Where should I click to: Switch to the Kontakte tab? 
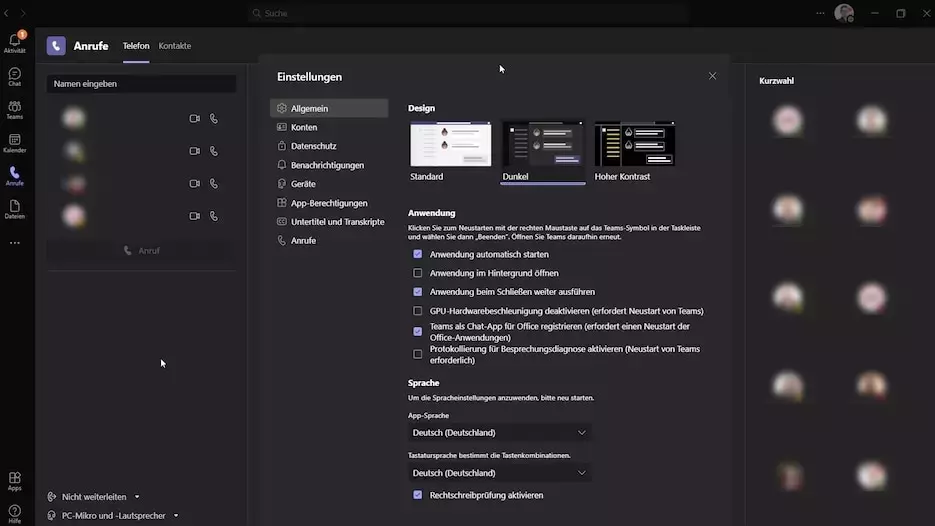(174, 46)
